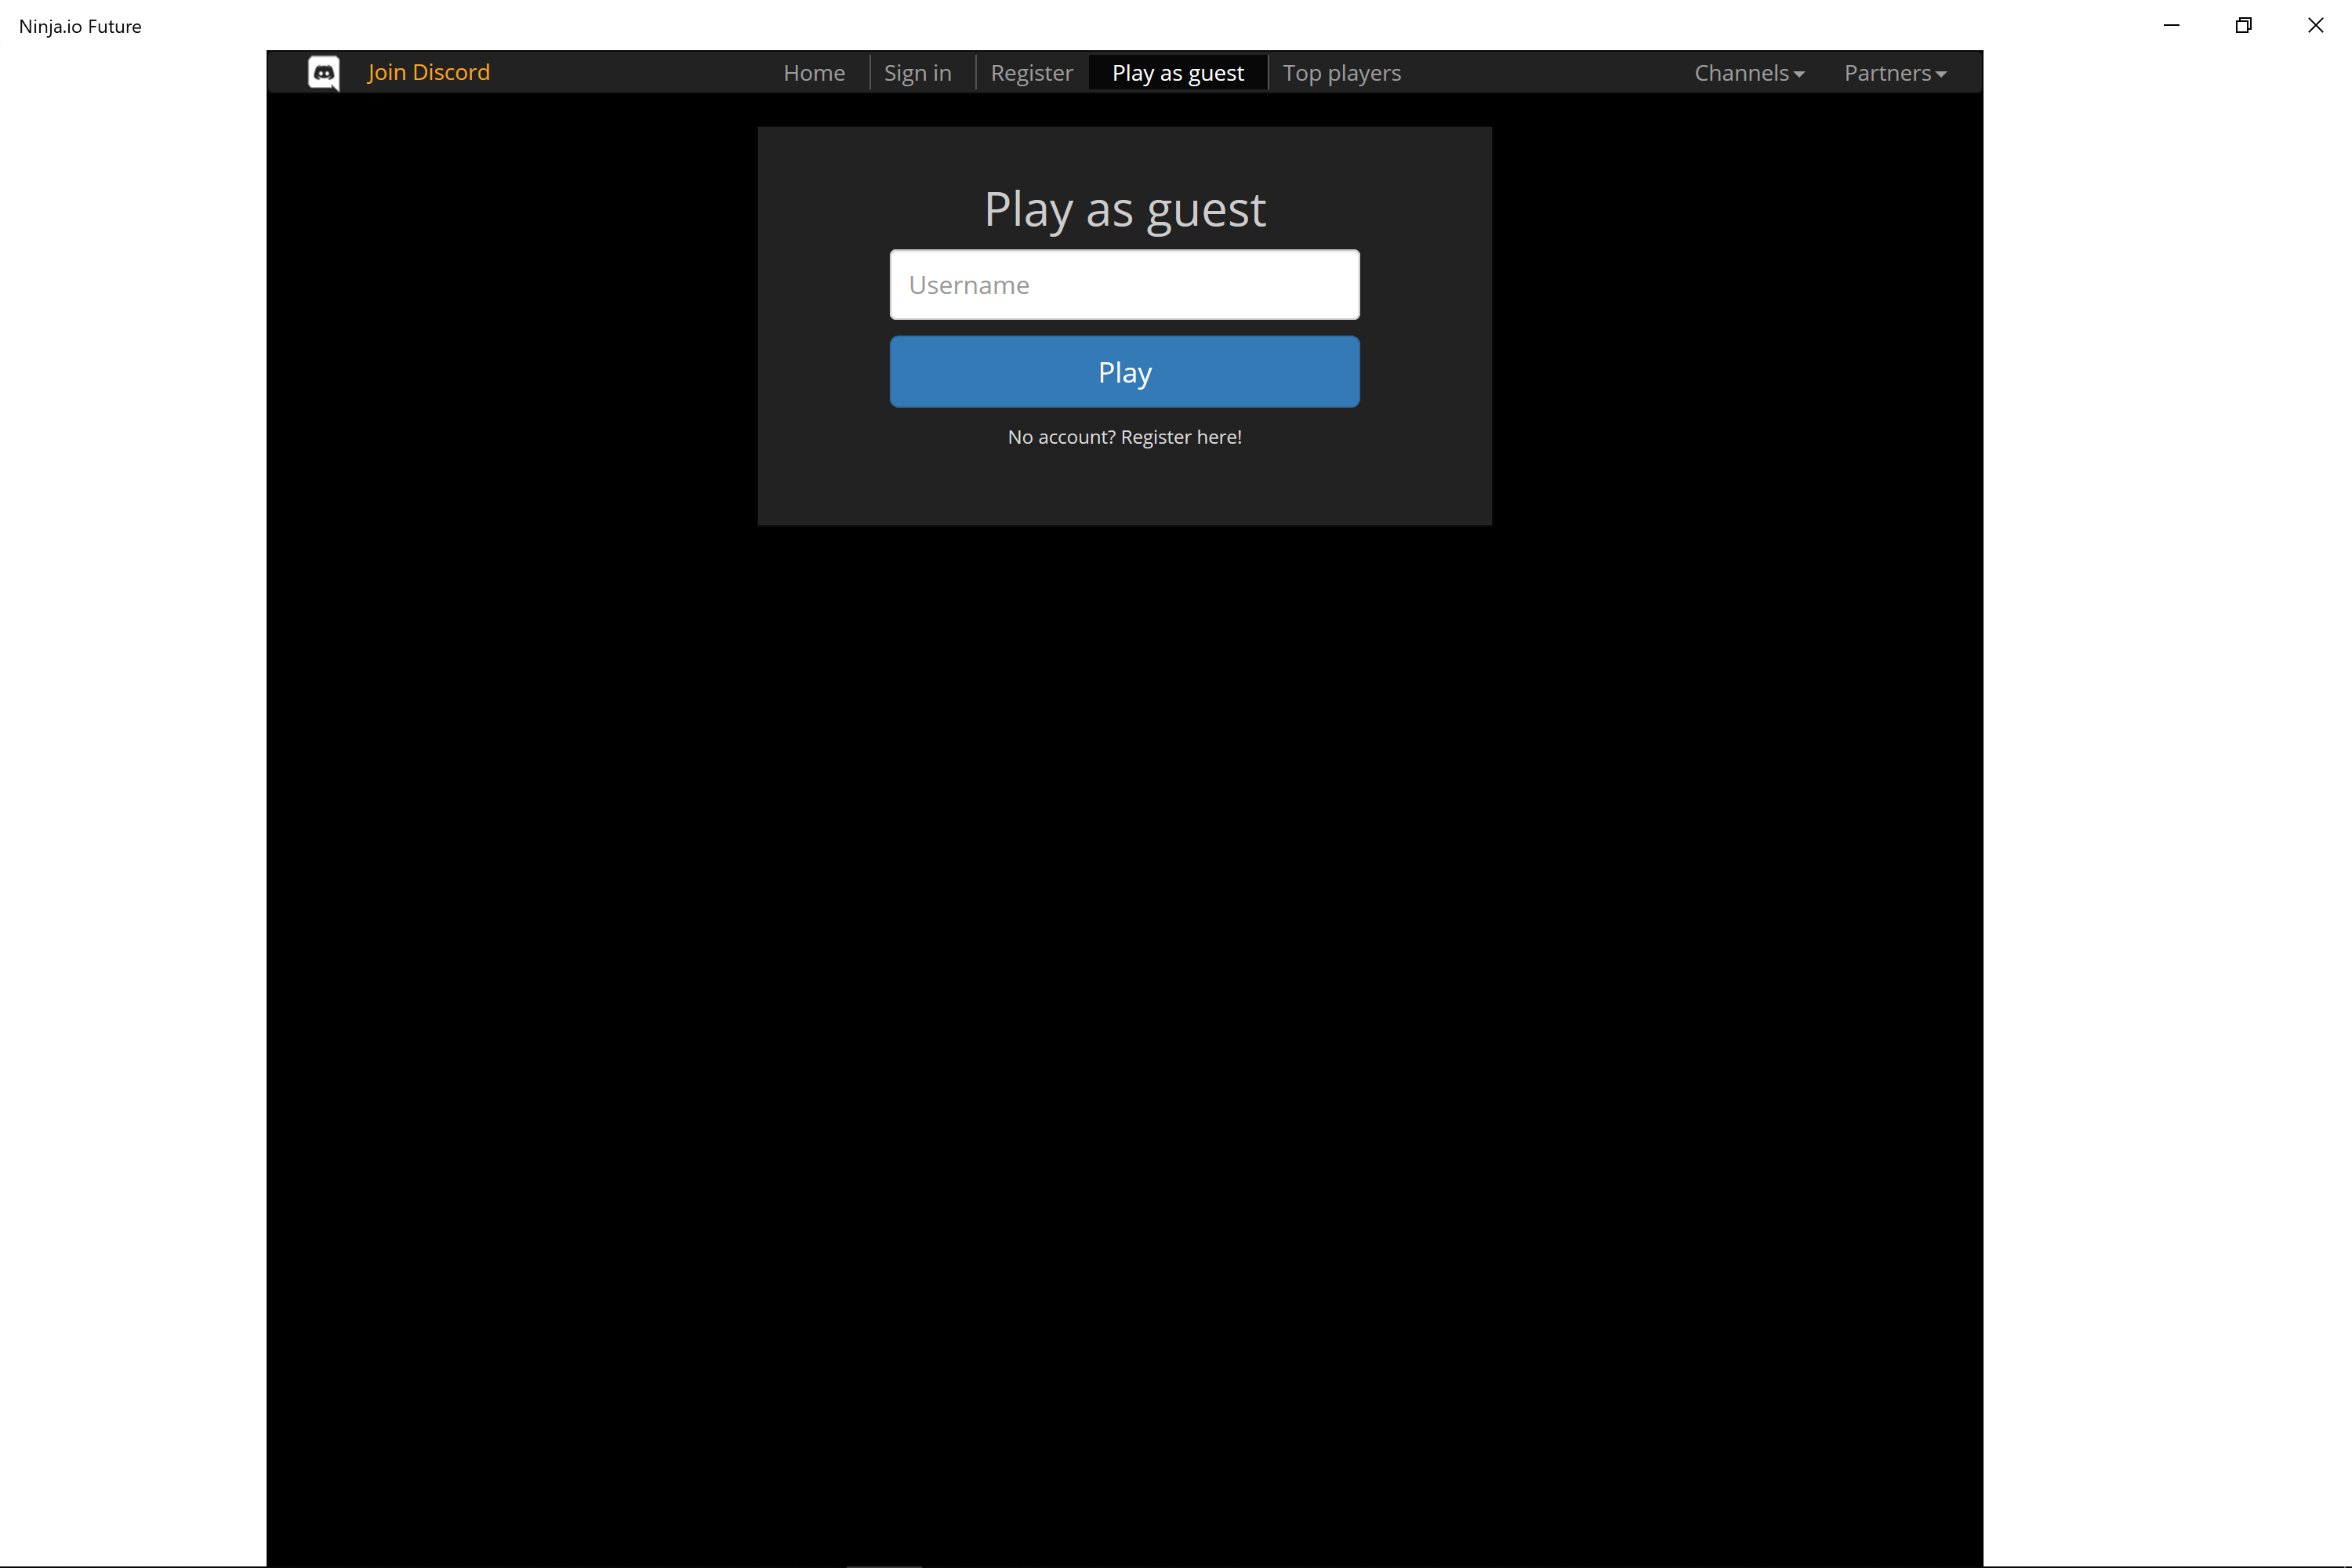Click the Discord logo icon
This screenshot has width=2352, height=1568.
point(324,73)
